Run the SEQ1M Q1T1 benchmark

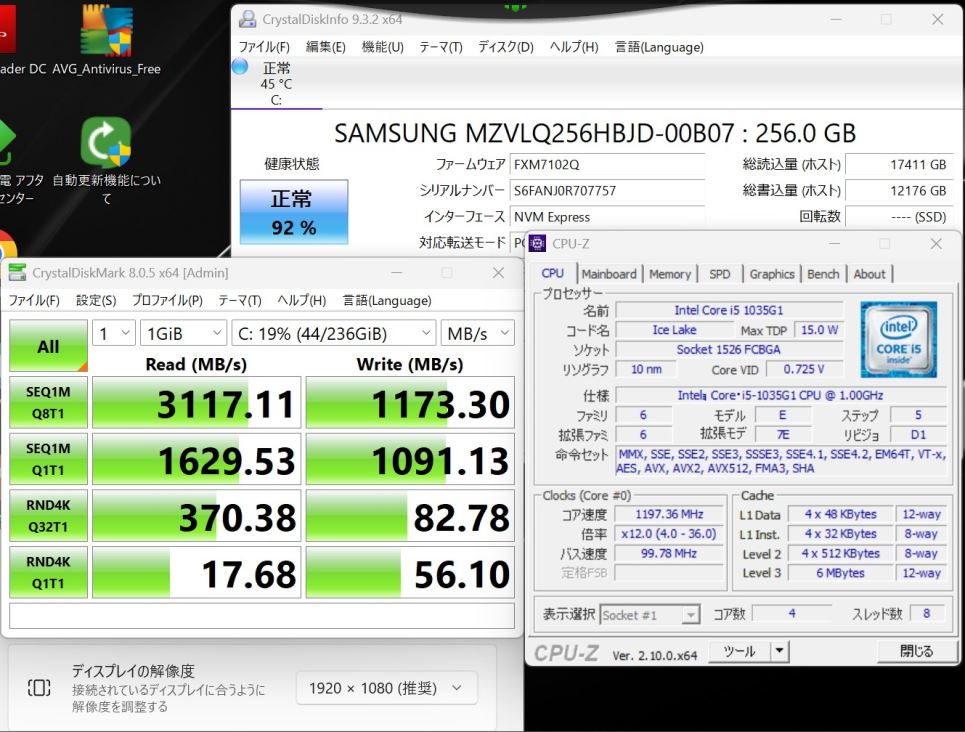[x=48, y=459]
